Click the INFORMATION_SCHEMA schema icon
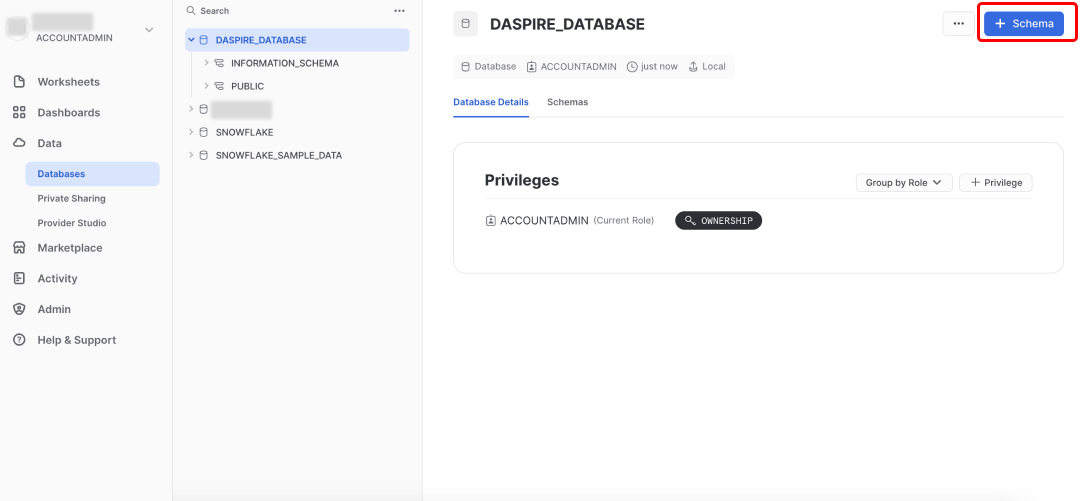This screenshot has width=1084, height=501. click(218, 63)
